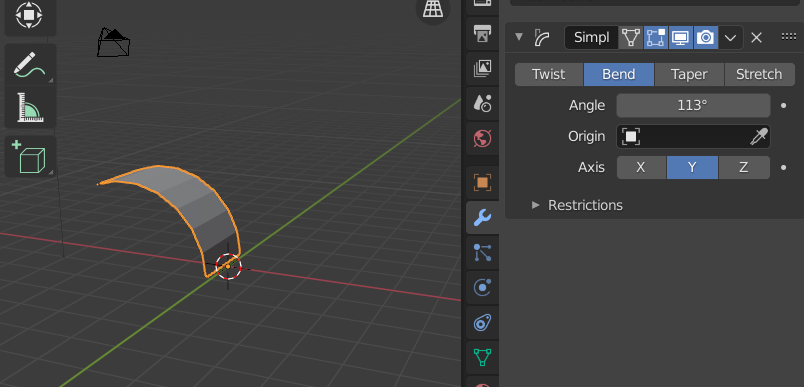This screenshot has width=804, height=387.
Task: Select the Z deform axis
Action: tap(744, 168)
